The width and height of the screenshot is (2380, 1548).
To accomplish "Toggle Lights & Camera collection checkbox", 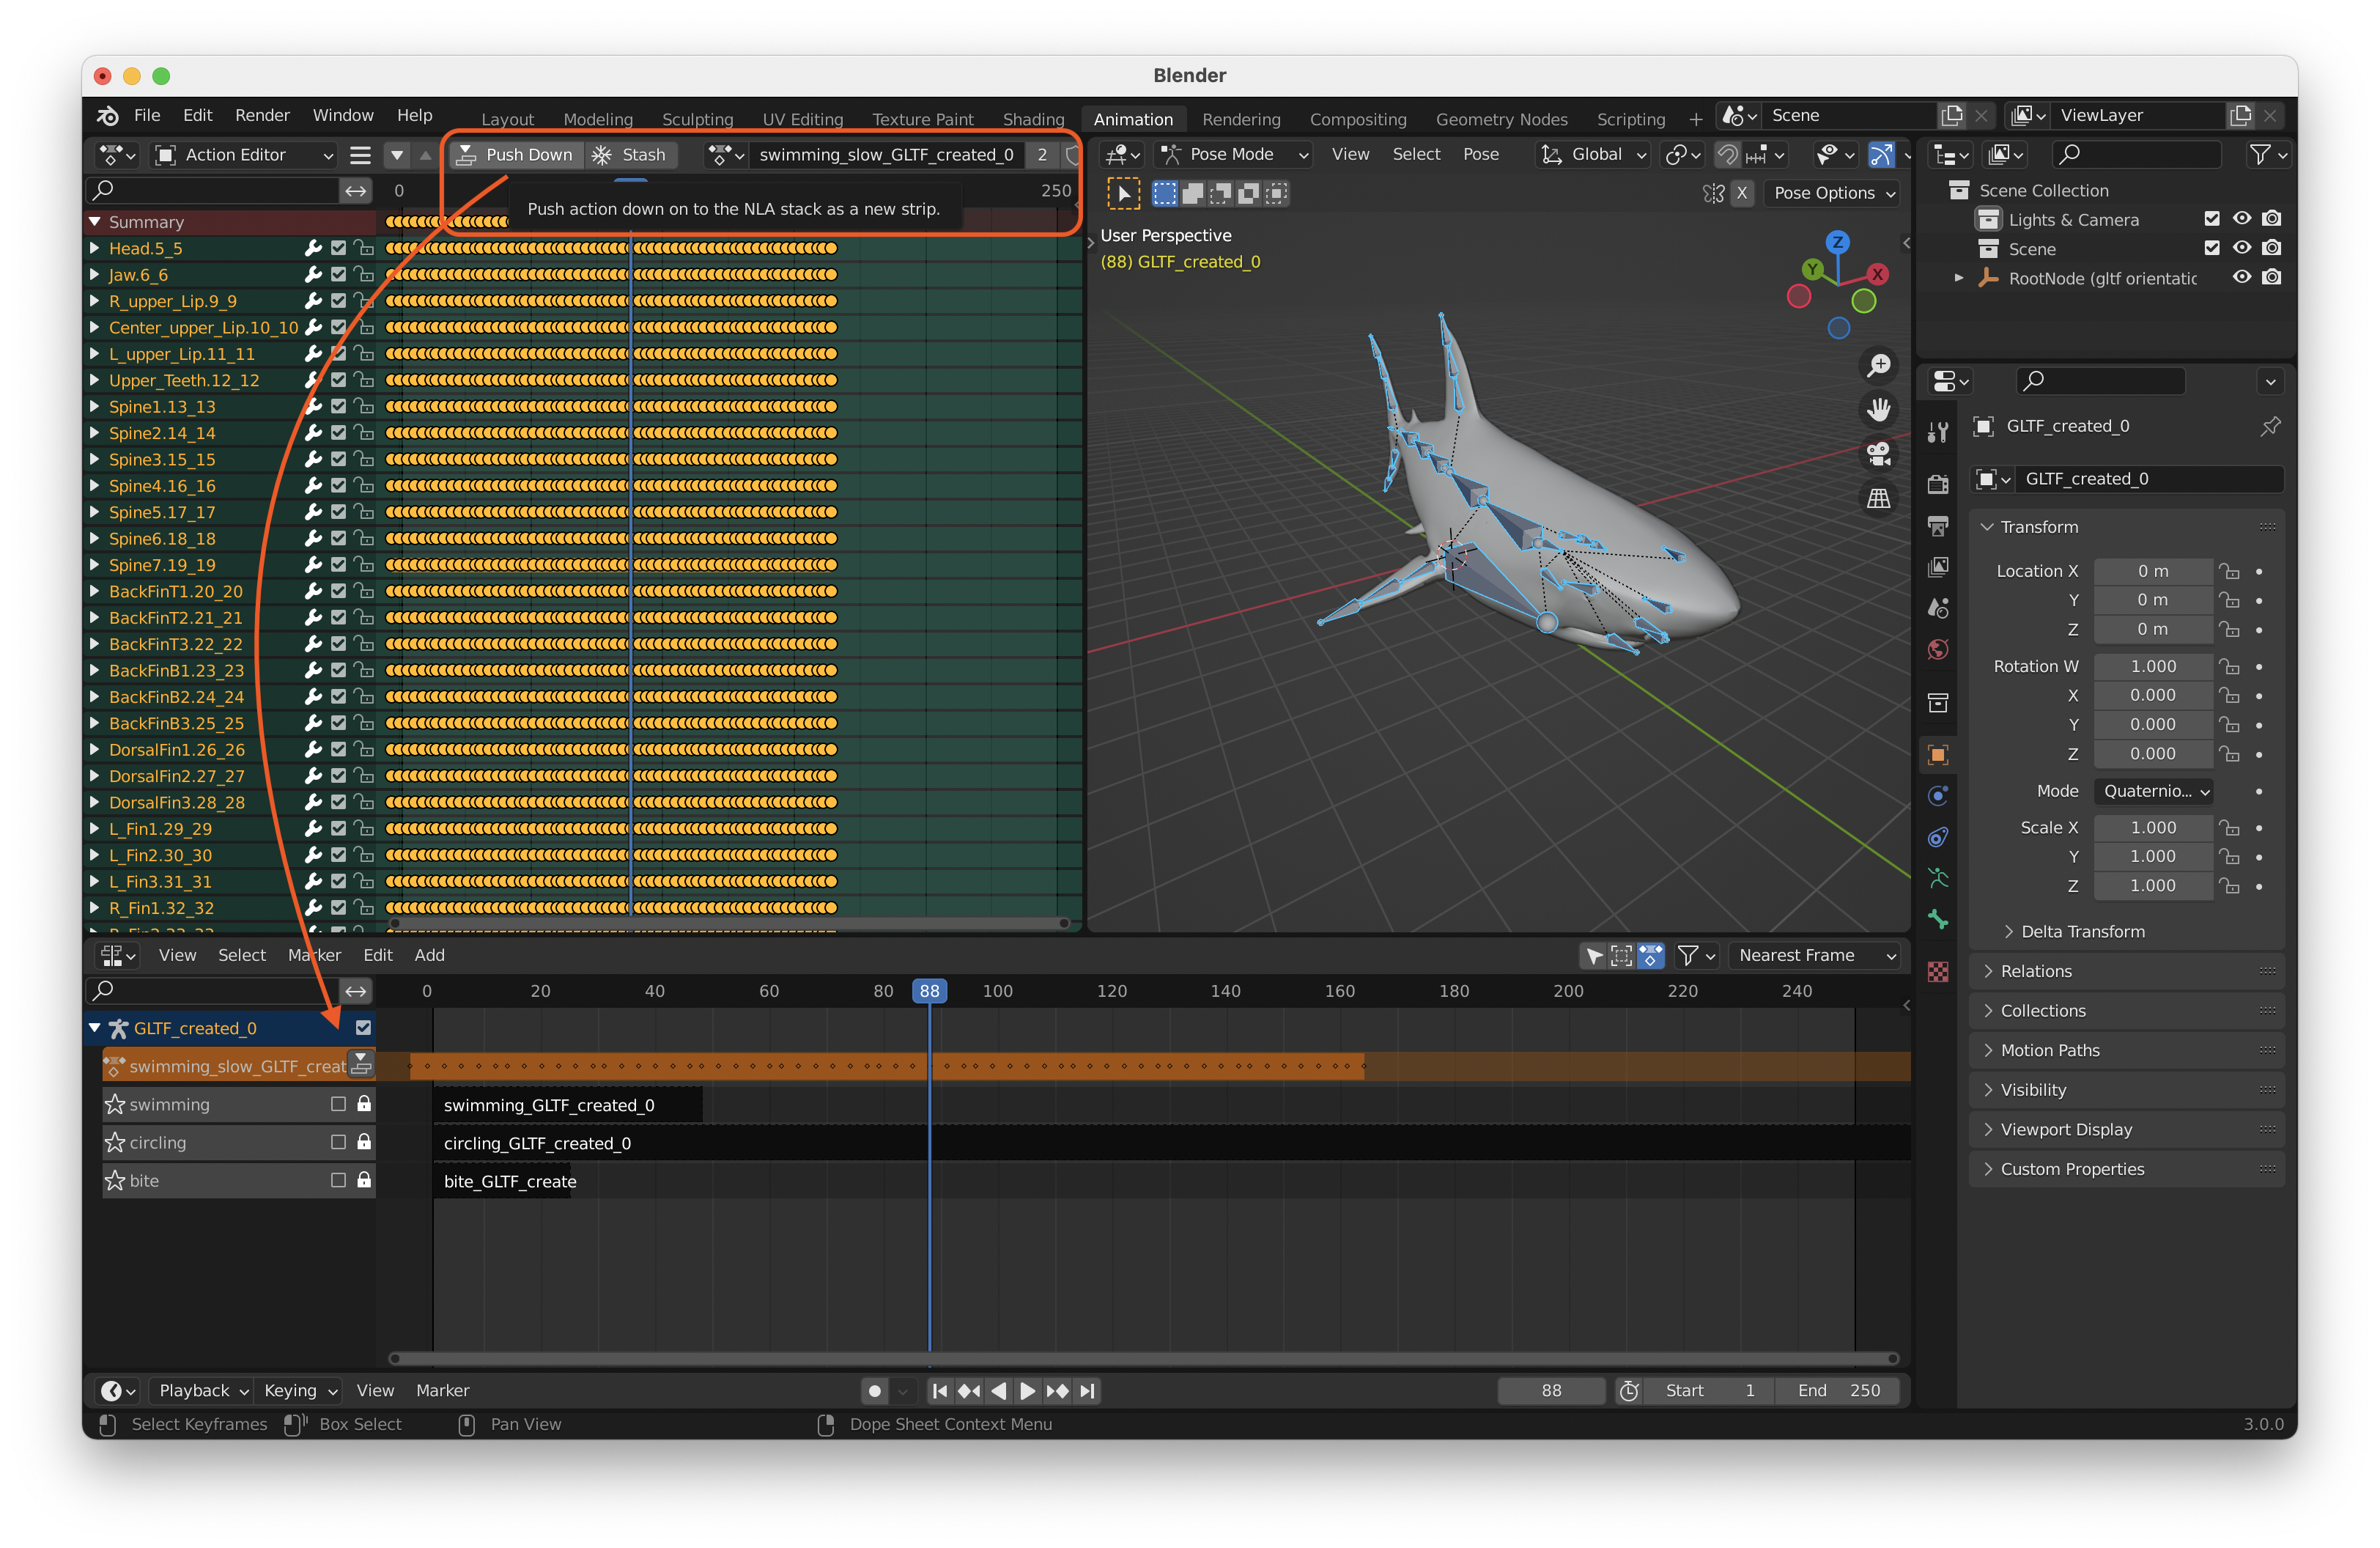I will pos(2211,219).
